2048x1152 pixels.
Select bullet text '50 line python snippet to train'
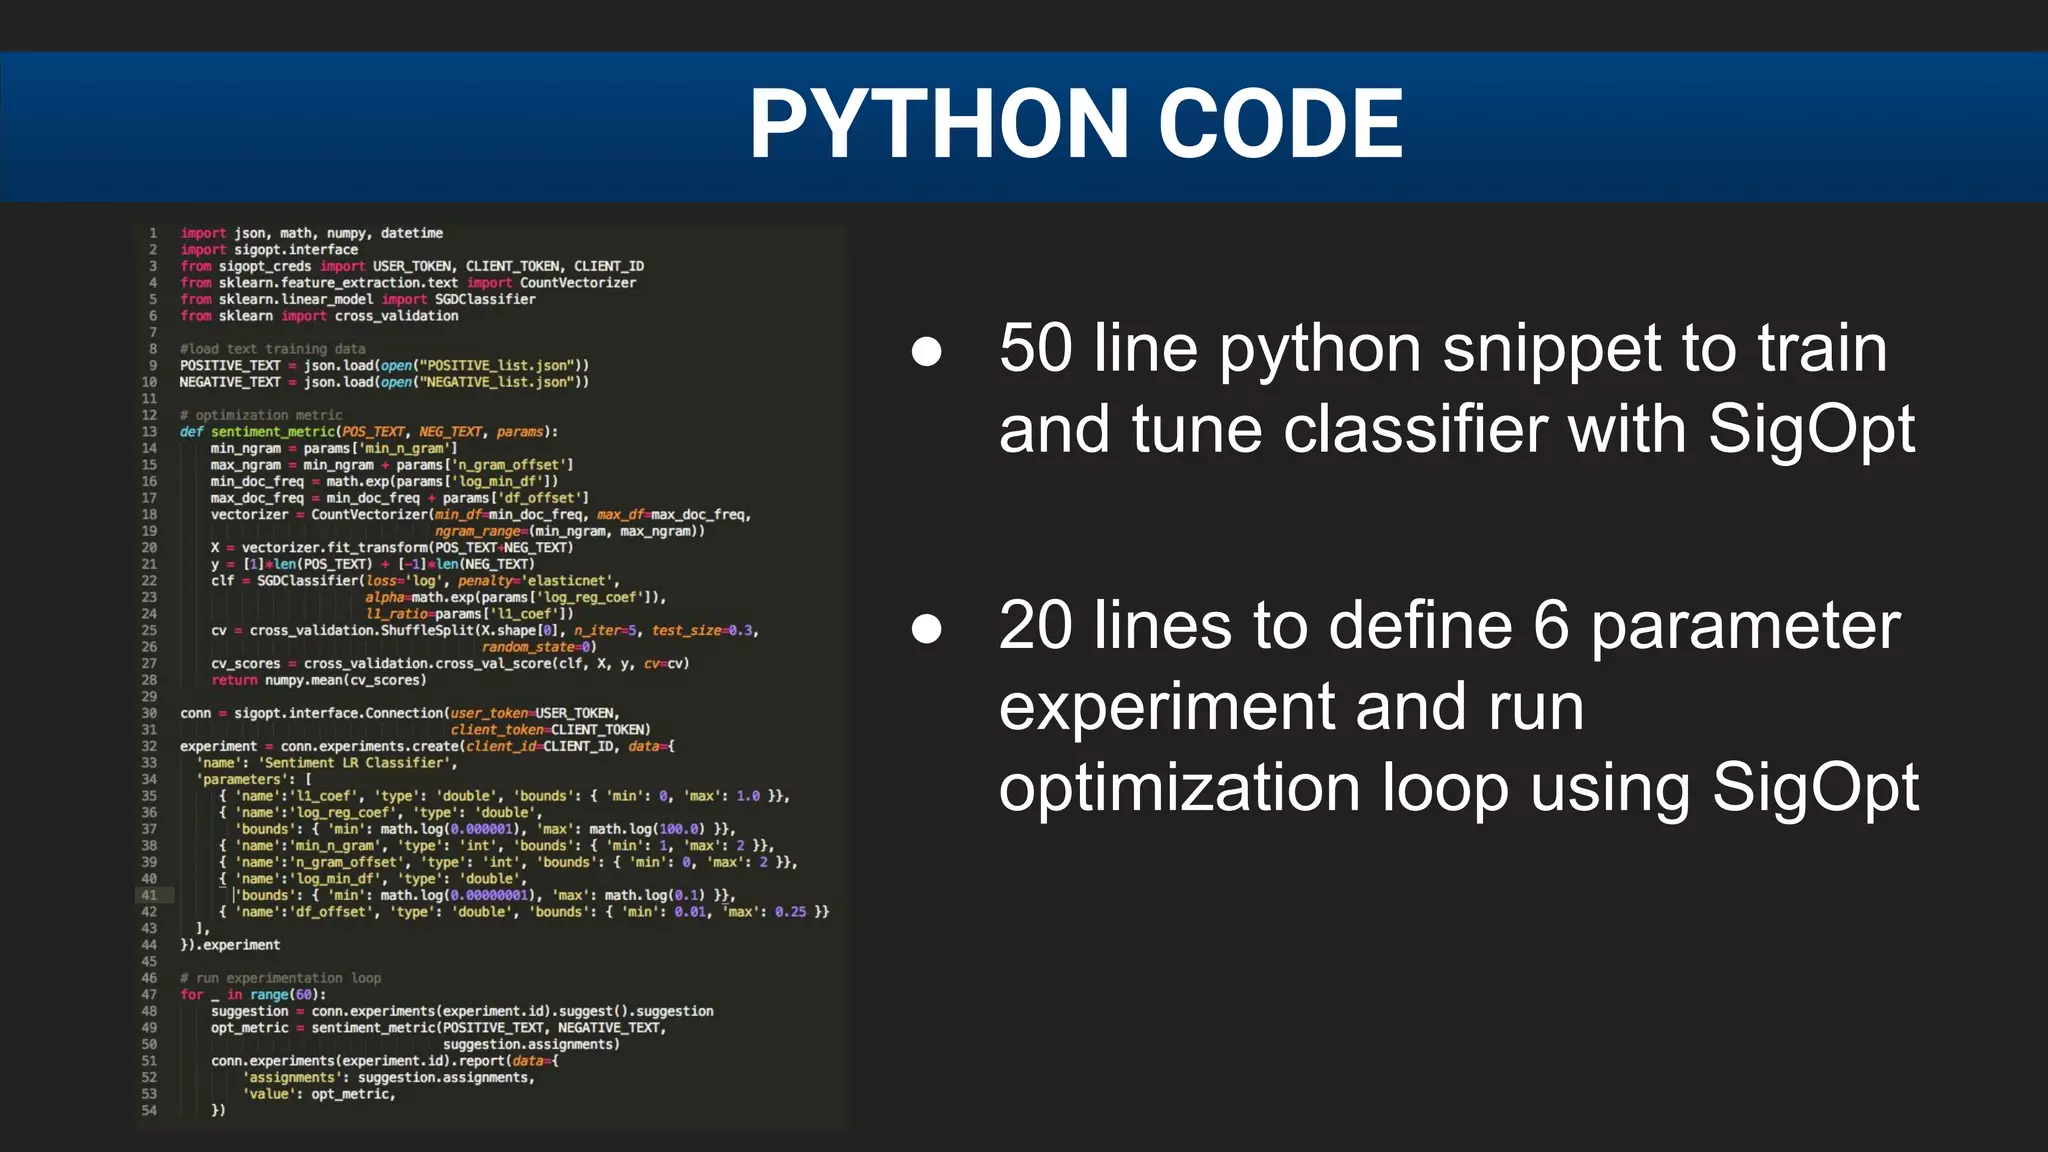click(x=1443, y=348)
